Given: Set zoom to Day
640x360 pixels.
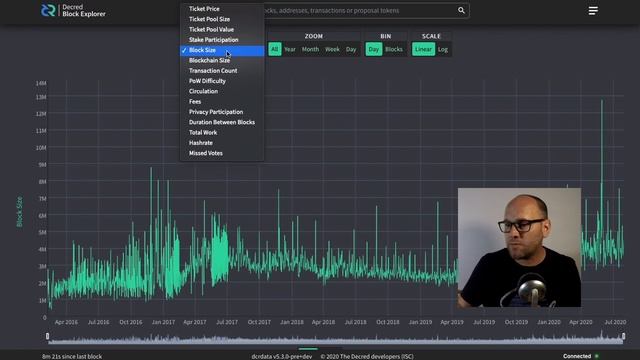Looking at the screenshot, I should click(351, 49).
